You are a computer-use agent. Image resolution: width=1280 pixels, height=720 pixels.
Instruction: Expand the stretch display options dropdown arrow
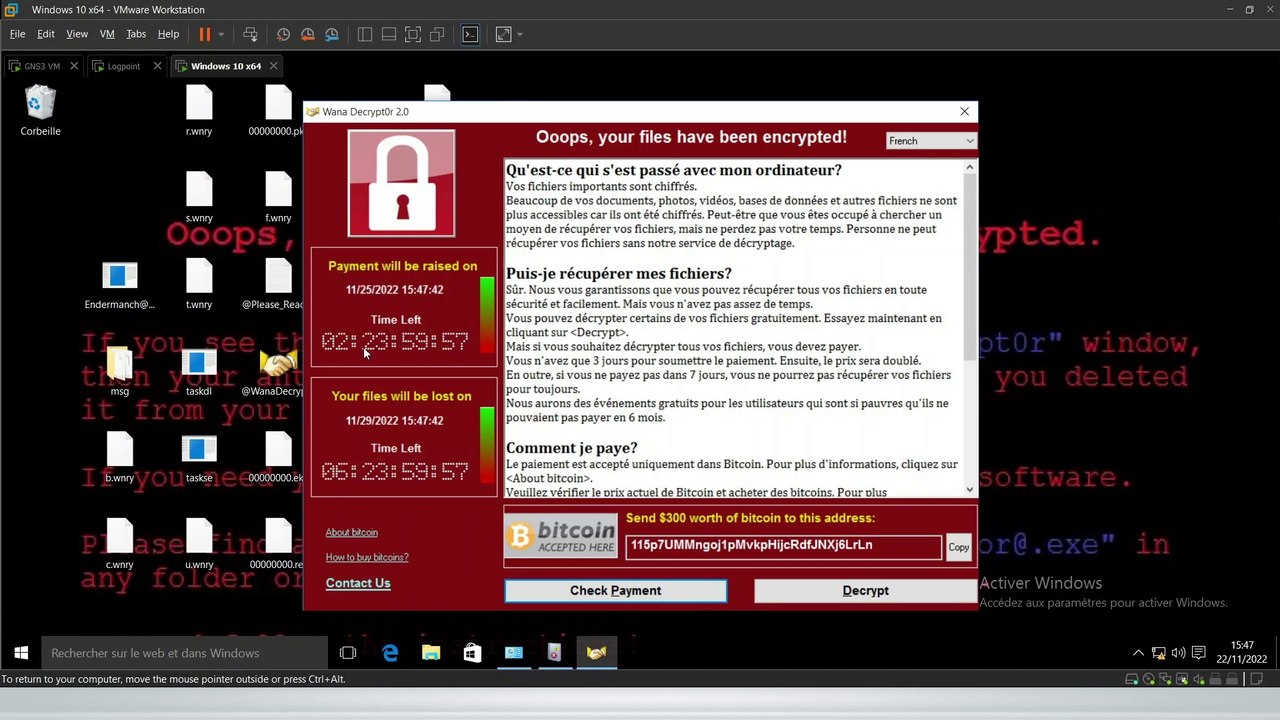point(520,34)
